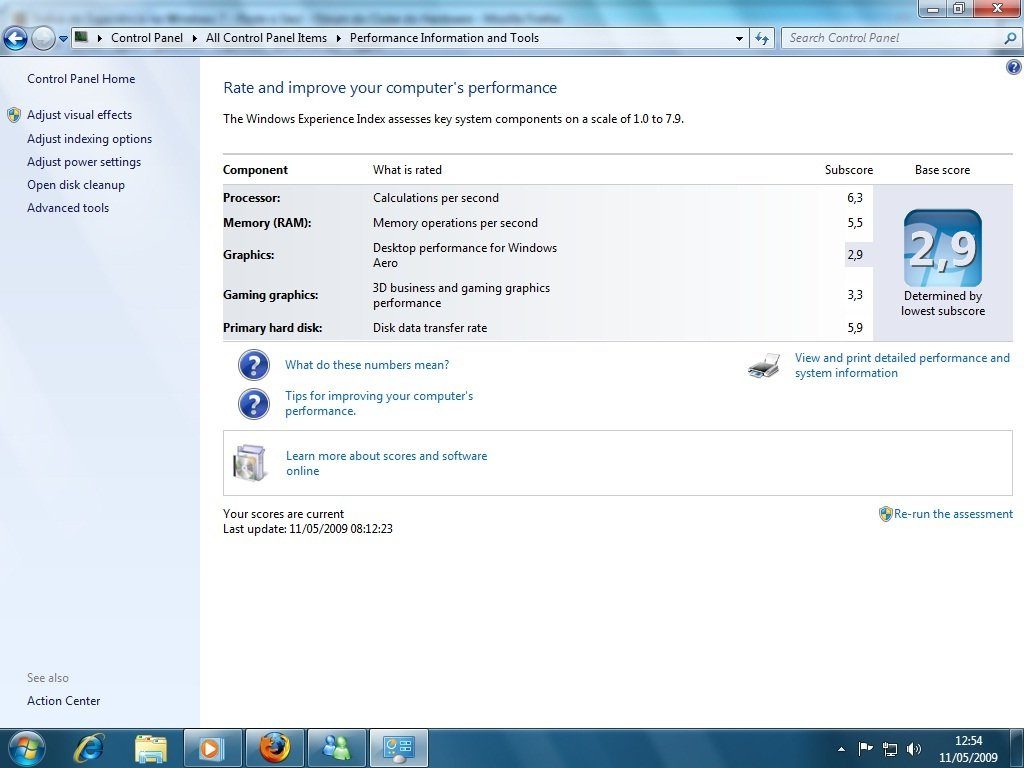1024x768 pixels.
Task: Open Windows Media Player from taskbar
Action: [213, 748]
